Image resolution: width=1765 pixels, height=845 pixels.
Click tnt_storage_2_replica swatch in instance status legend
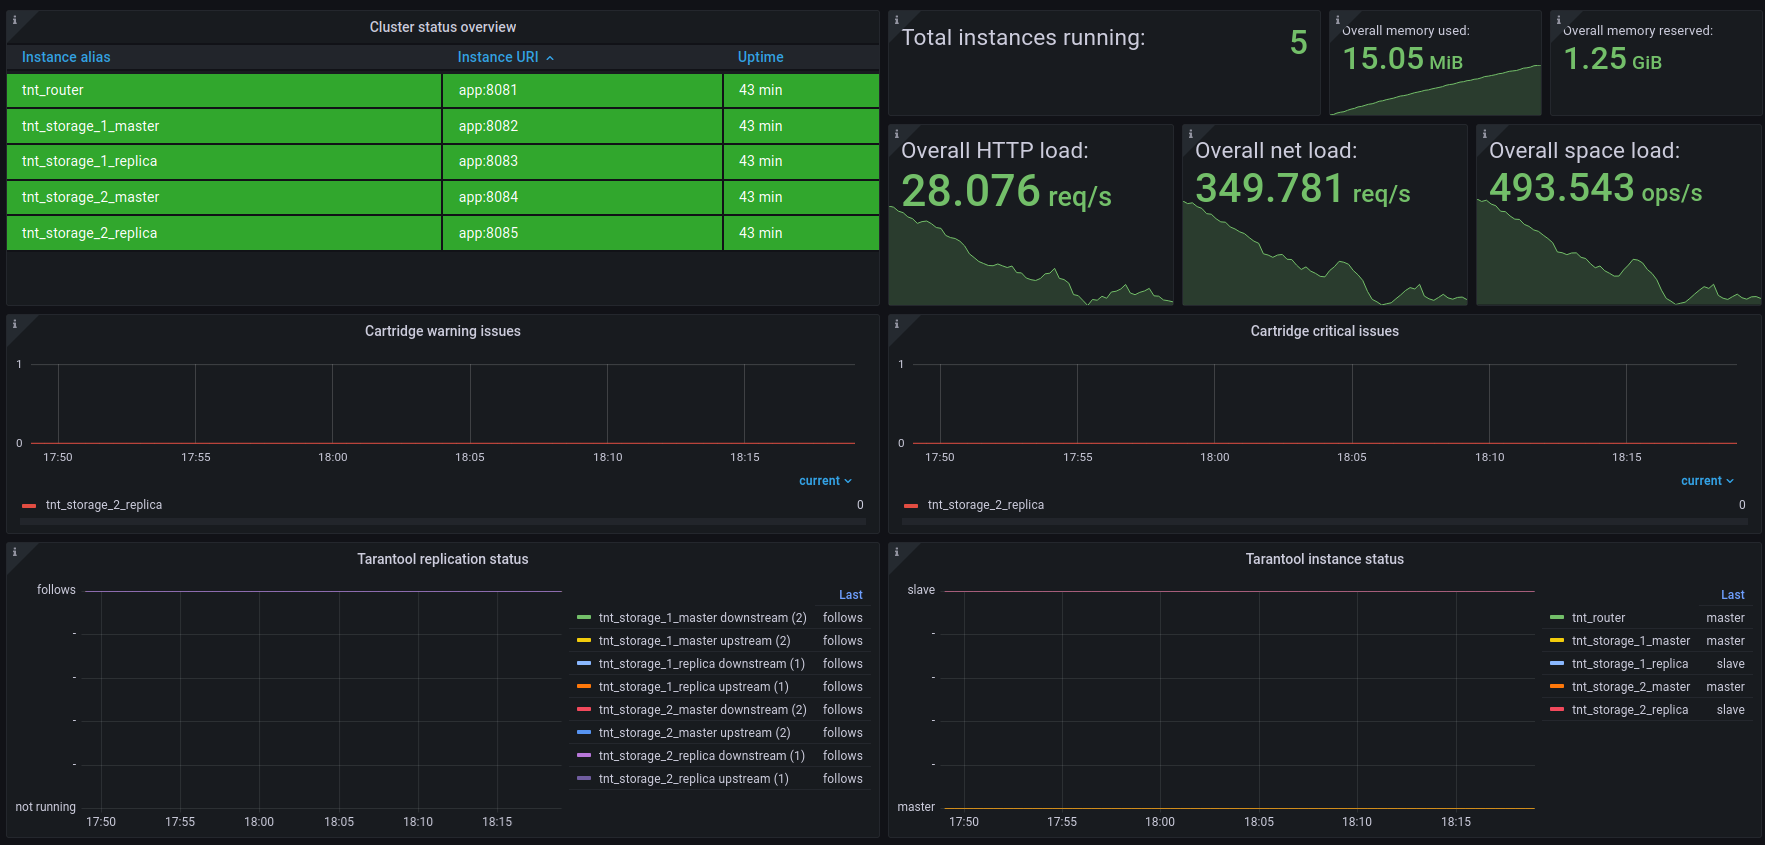pos(1557,710)
